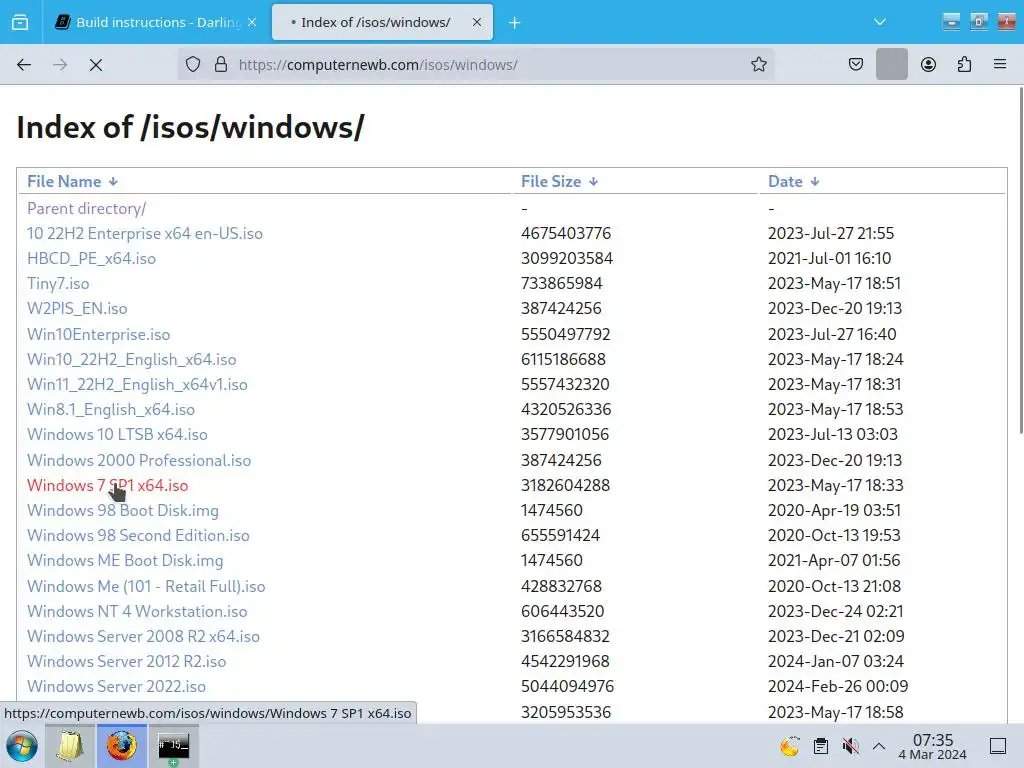
Task: Download Windows ME Boot Disk.img
Action: pos(125,560)
